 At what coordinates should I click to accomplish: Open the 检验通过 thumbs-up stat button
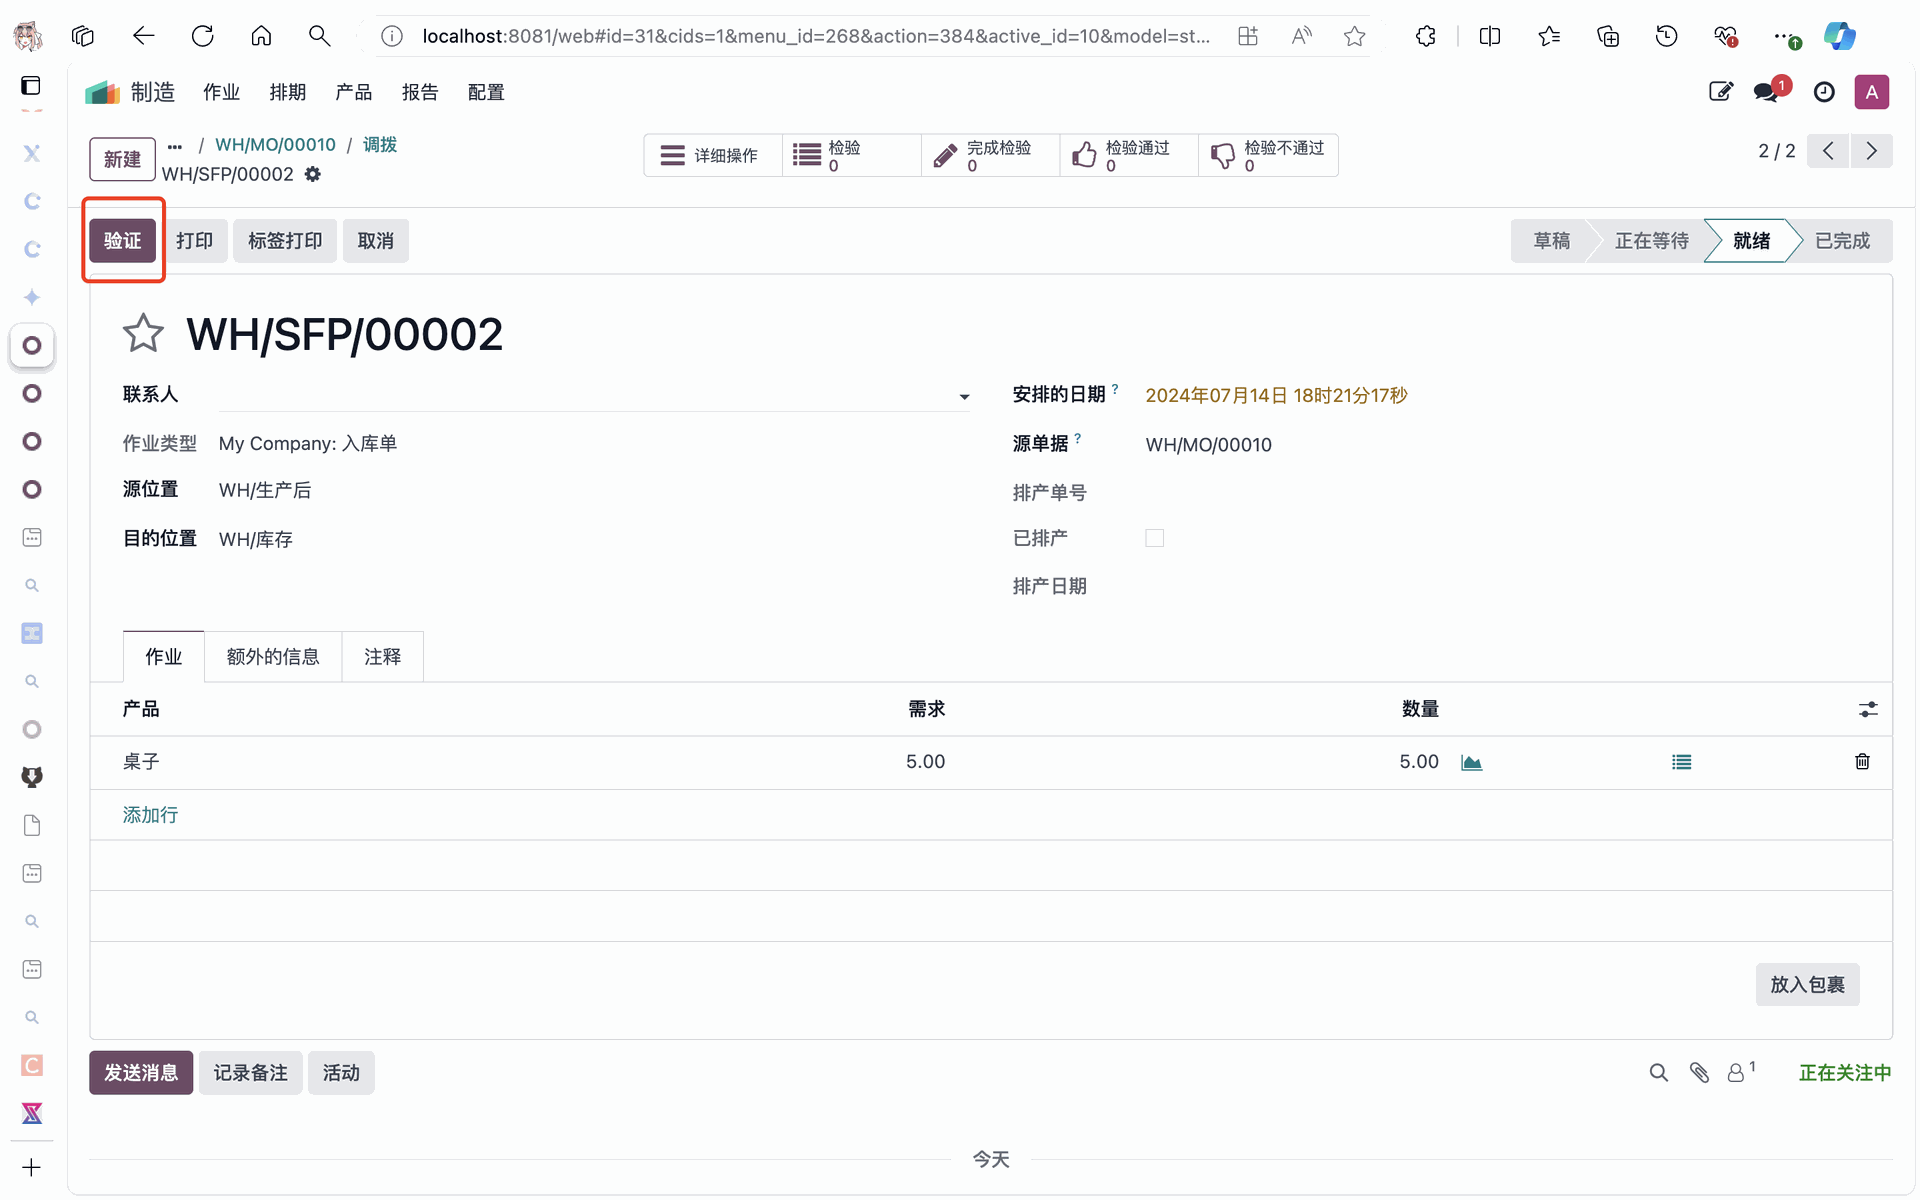coord(1128,155)
